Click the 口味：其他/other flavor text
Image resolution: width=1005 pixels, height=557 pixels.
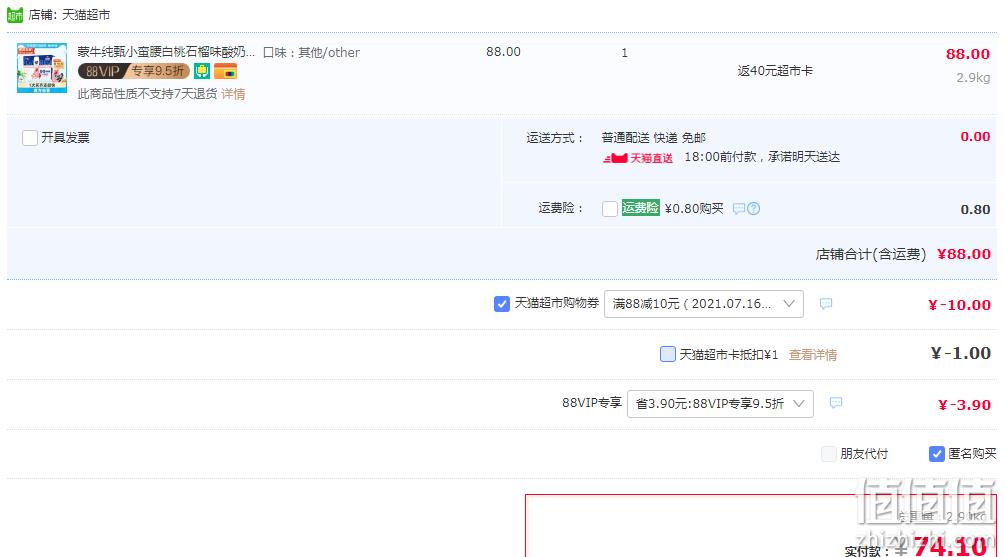click(x=311, y=53)
